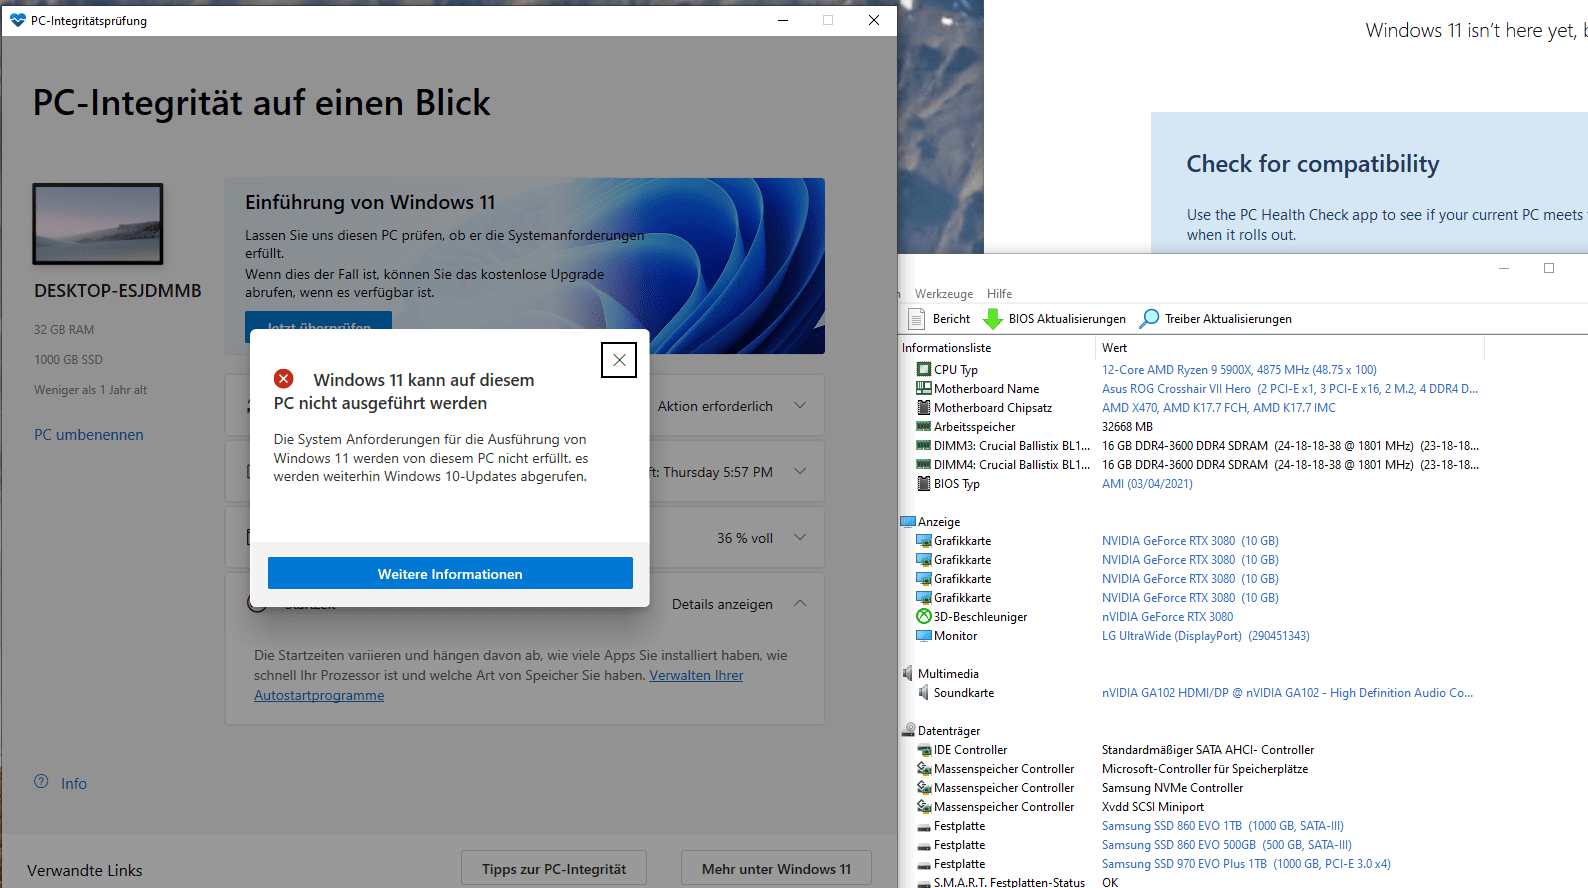Click the Treiber Aktualisierungen magnifier icon

[1150, 318]
